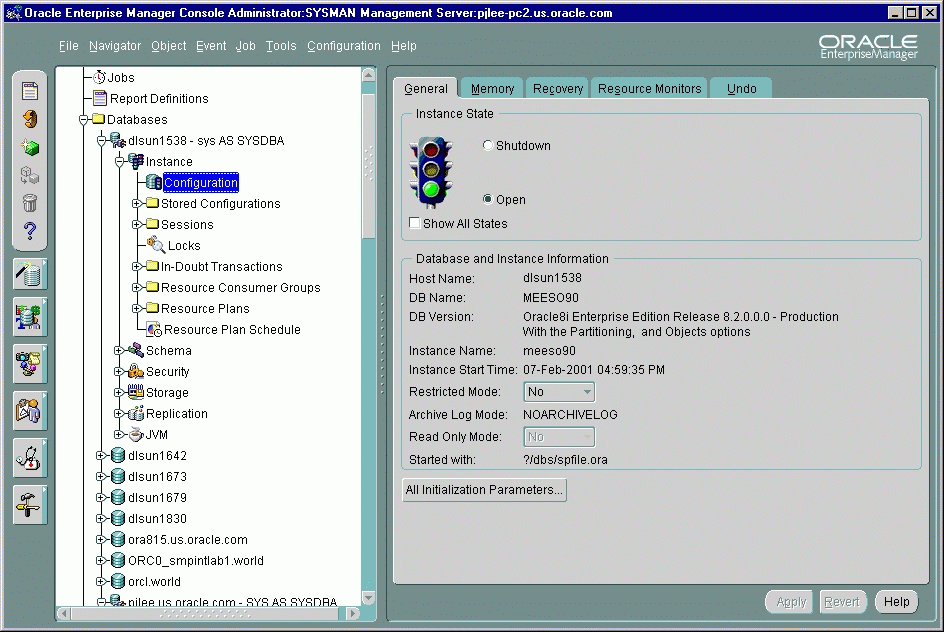Click the Jobs clock icon in tree

pyautogui.click(x=100, y=77)
